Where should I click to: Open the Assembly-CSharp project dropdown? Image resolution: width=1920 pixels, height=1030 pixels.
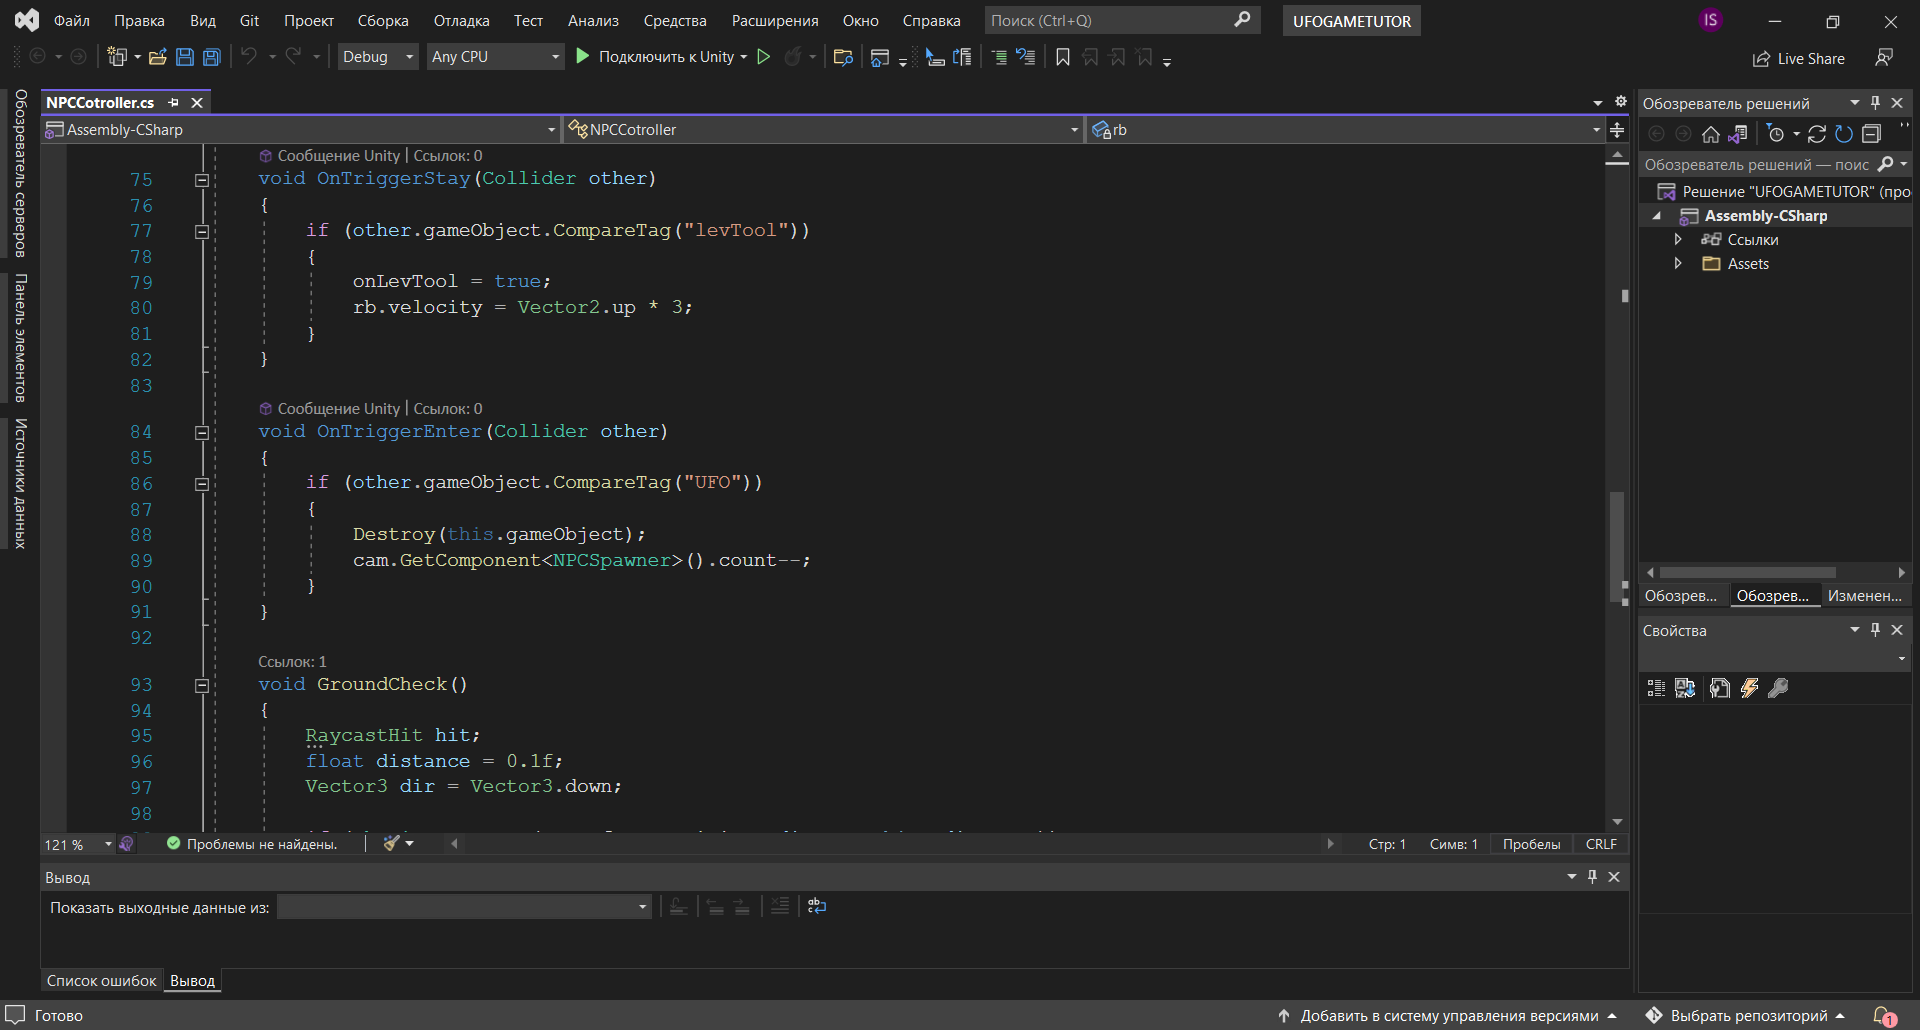tap(301, 129)
